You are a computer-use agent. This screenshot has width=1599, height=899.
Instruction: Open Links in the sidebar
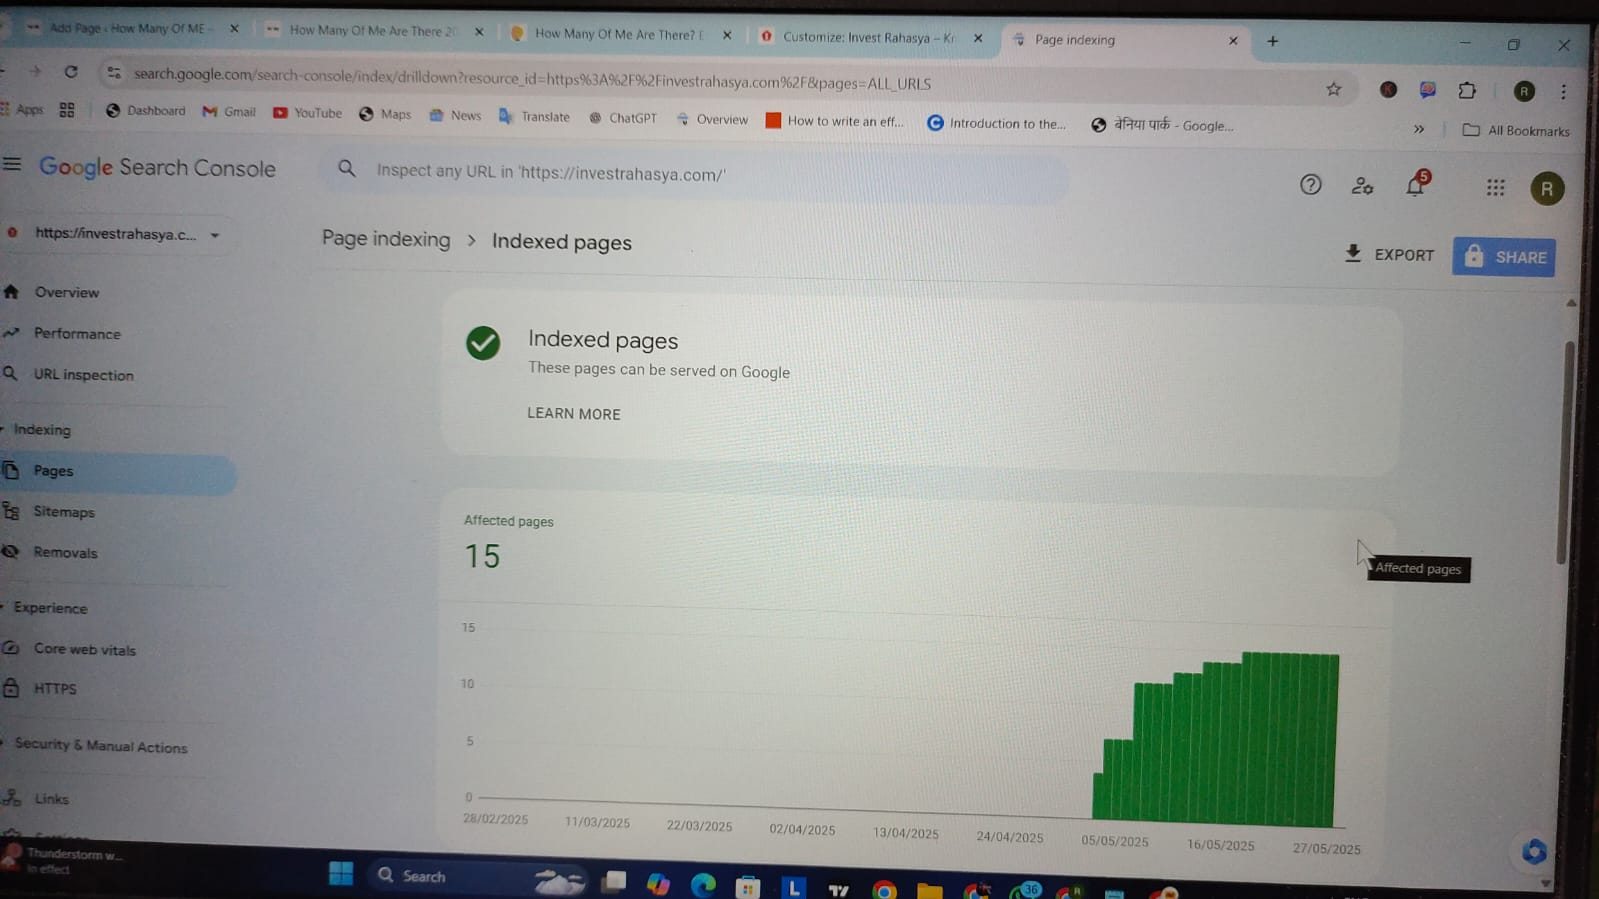point(51,798)
